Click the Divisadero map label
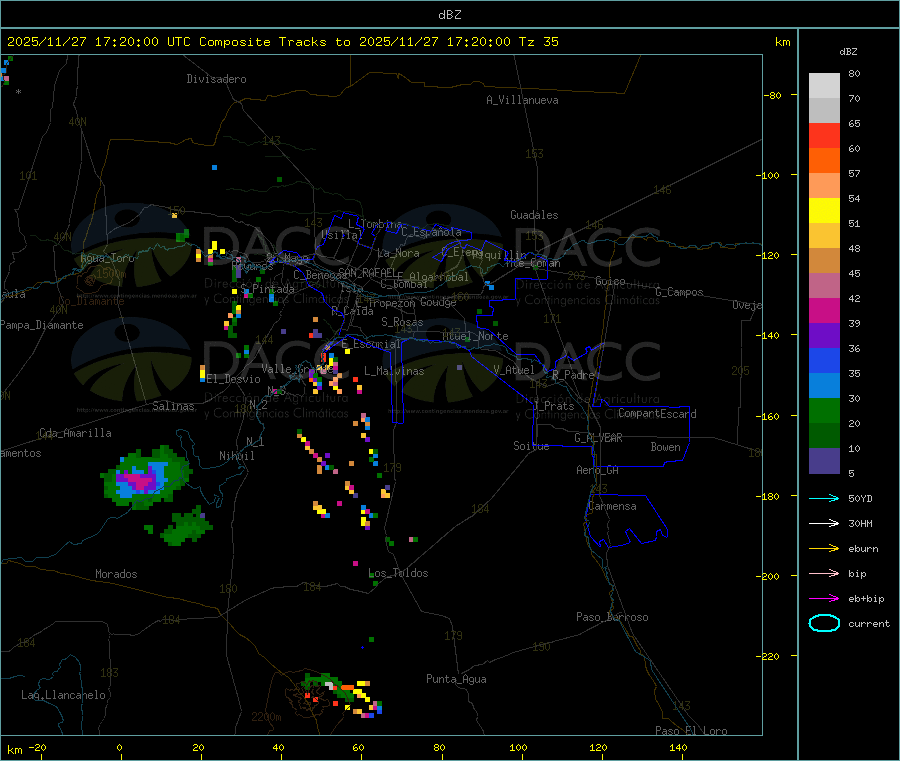This screenshot has width=900, height=761. coord(216,79)
